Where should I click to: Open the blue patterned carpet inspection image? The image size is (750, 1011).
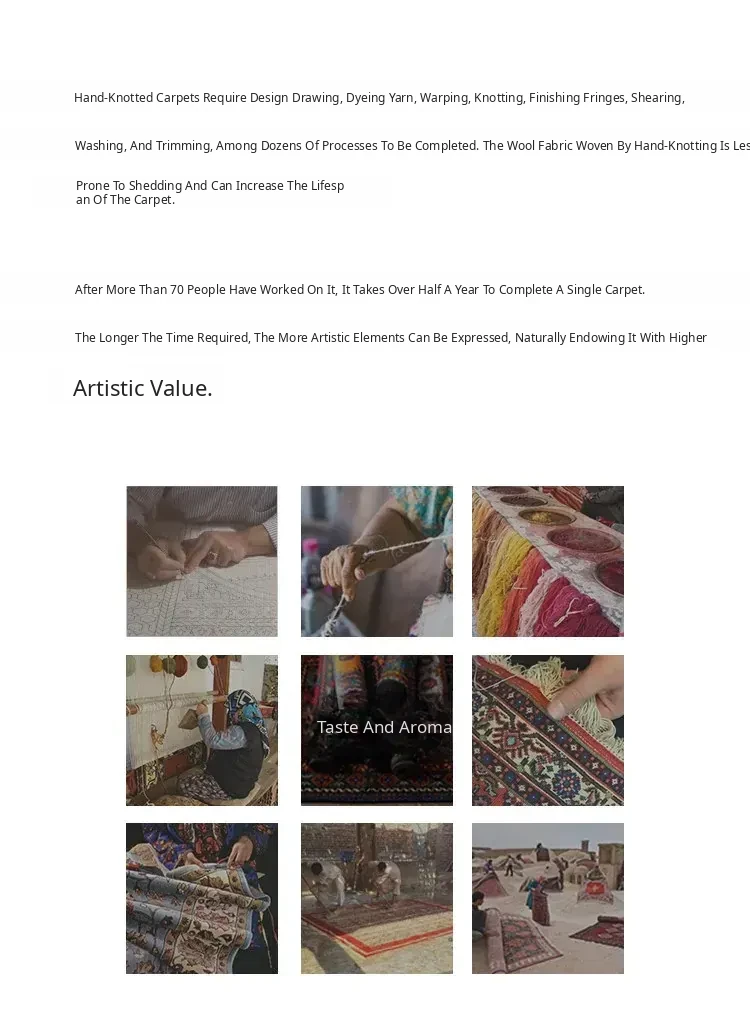point(202,898)
